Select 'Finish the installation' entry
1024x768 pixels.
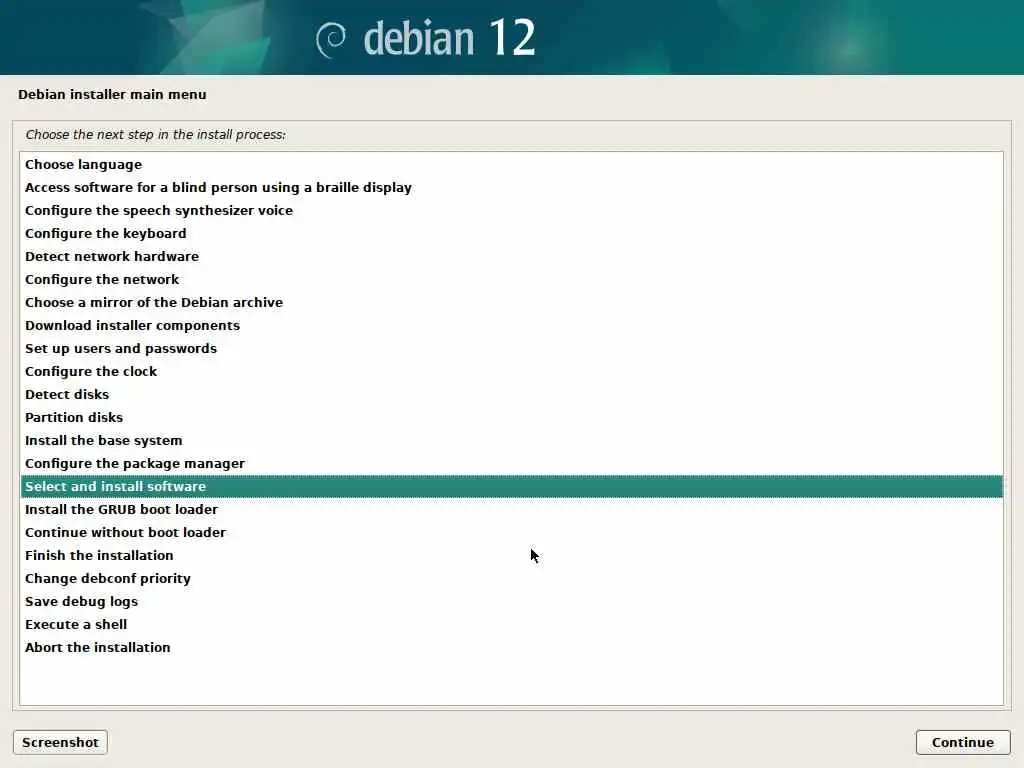pyautogui.click(x=511, y=555)
